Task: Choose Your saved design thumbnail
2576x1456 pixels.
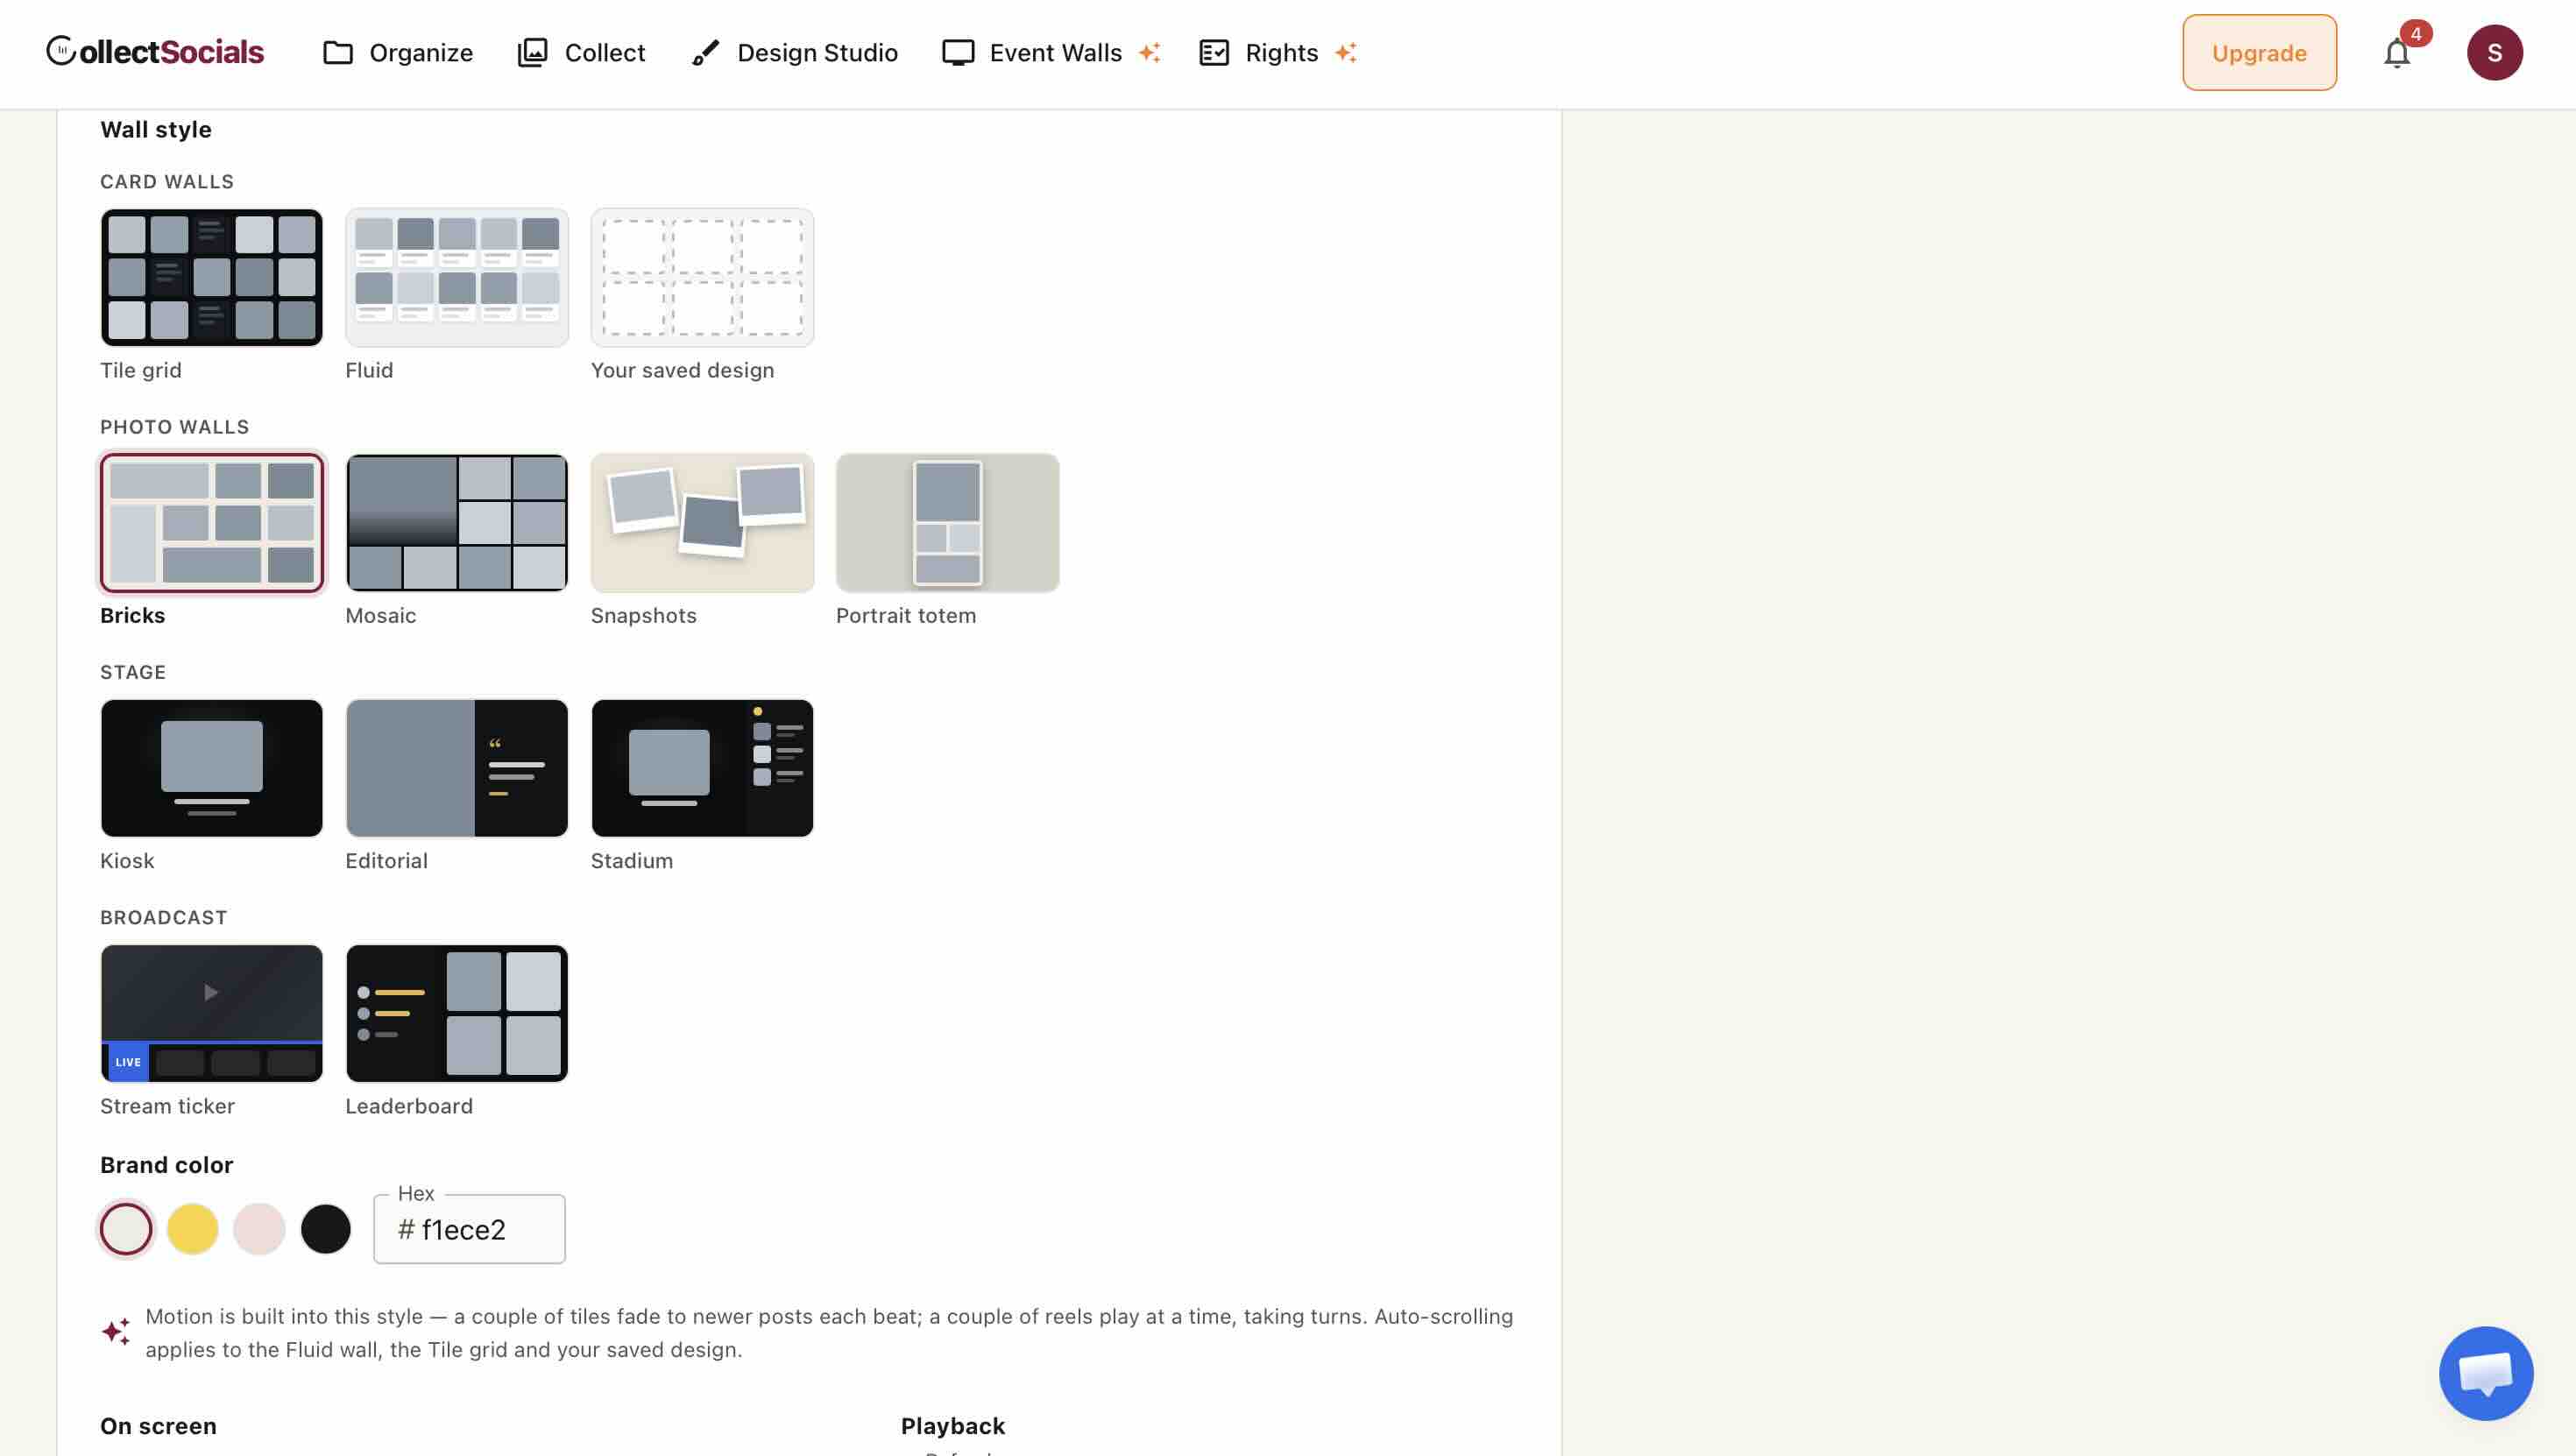Action: 702,277
